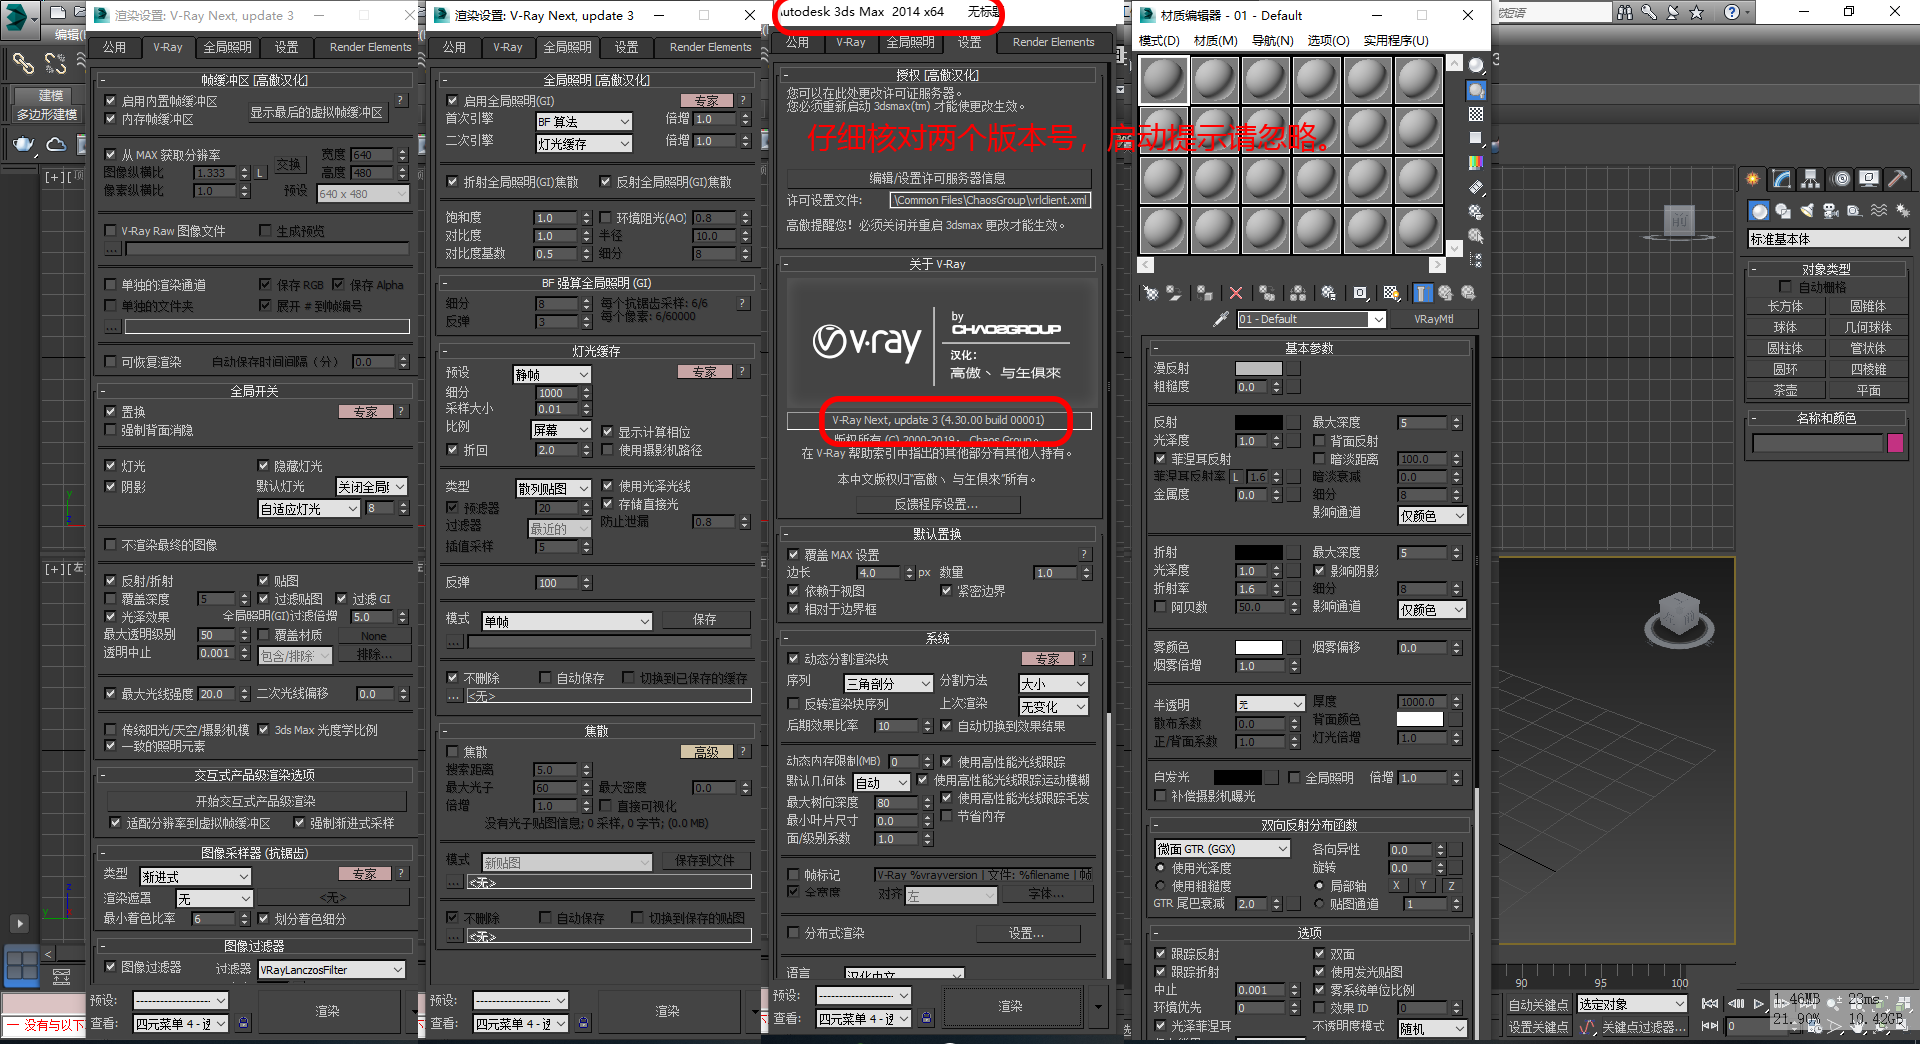Image resolution: width=1920 pixels, height=1044 pixels.
Task: Select the Lights category icon
Action: click(1806, 211)
